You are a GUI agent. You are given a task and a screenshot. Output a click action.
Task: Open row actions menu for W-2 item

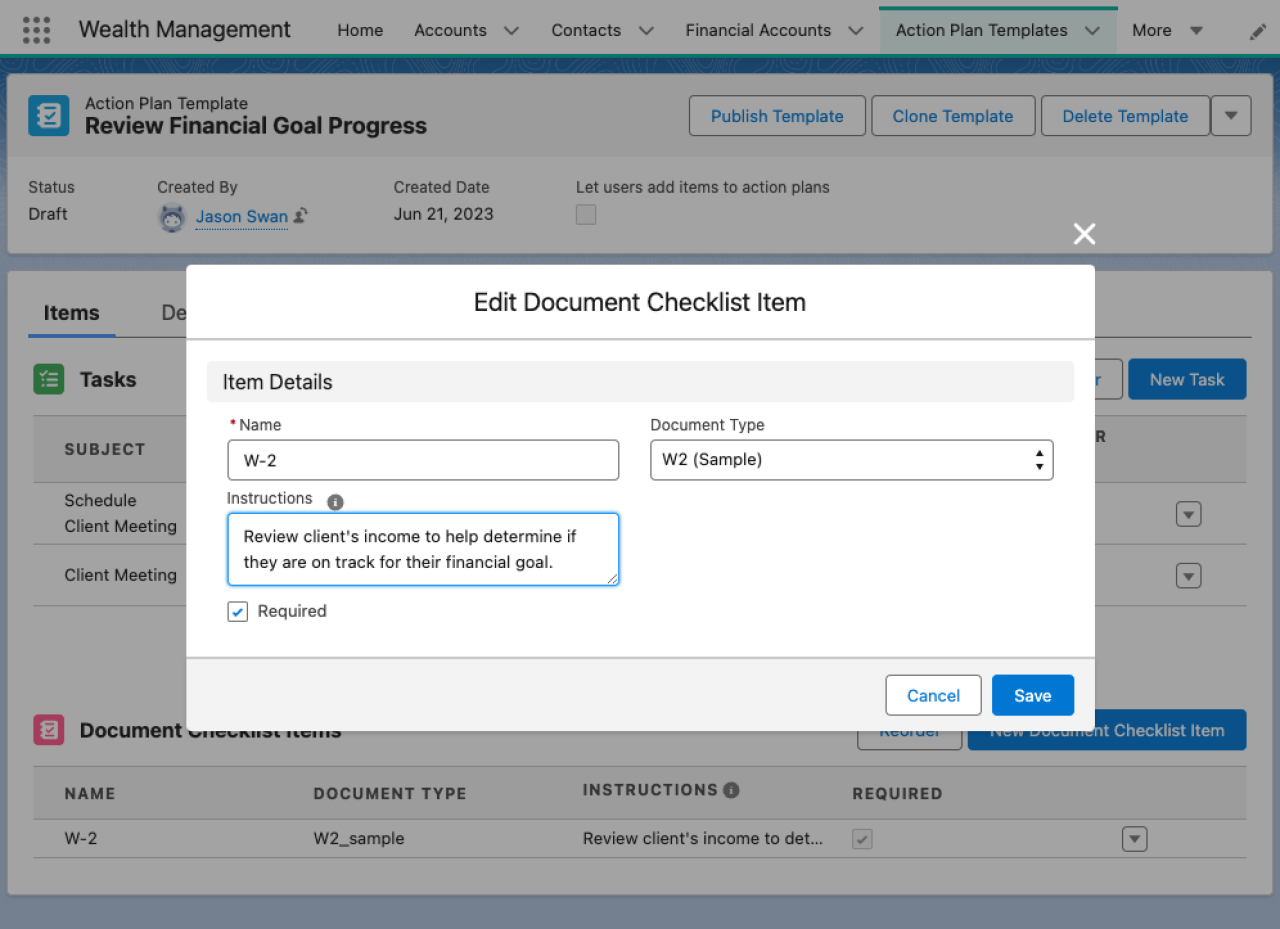click(1134, 839)
